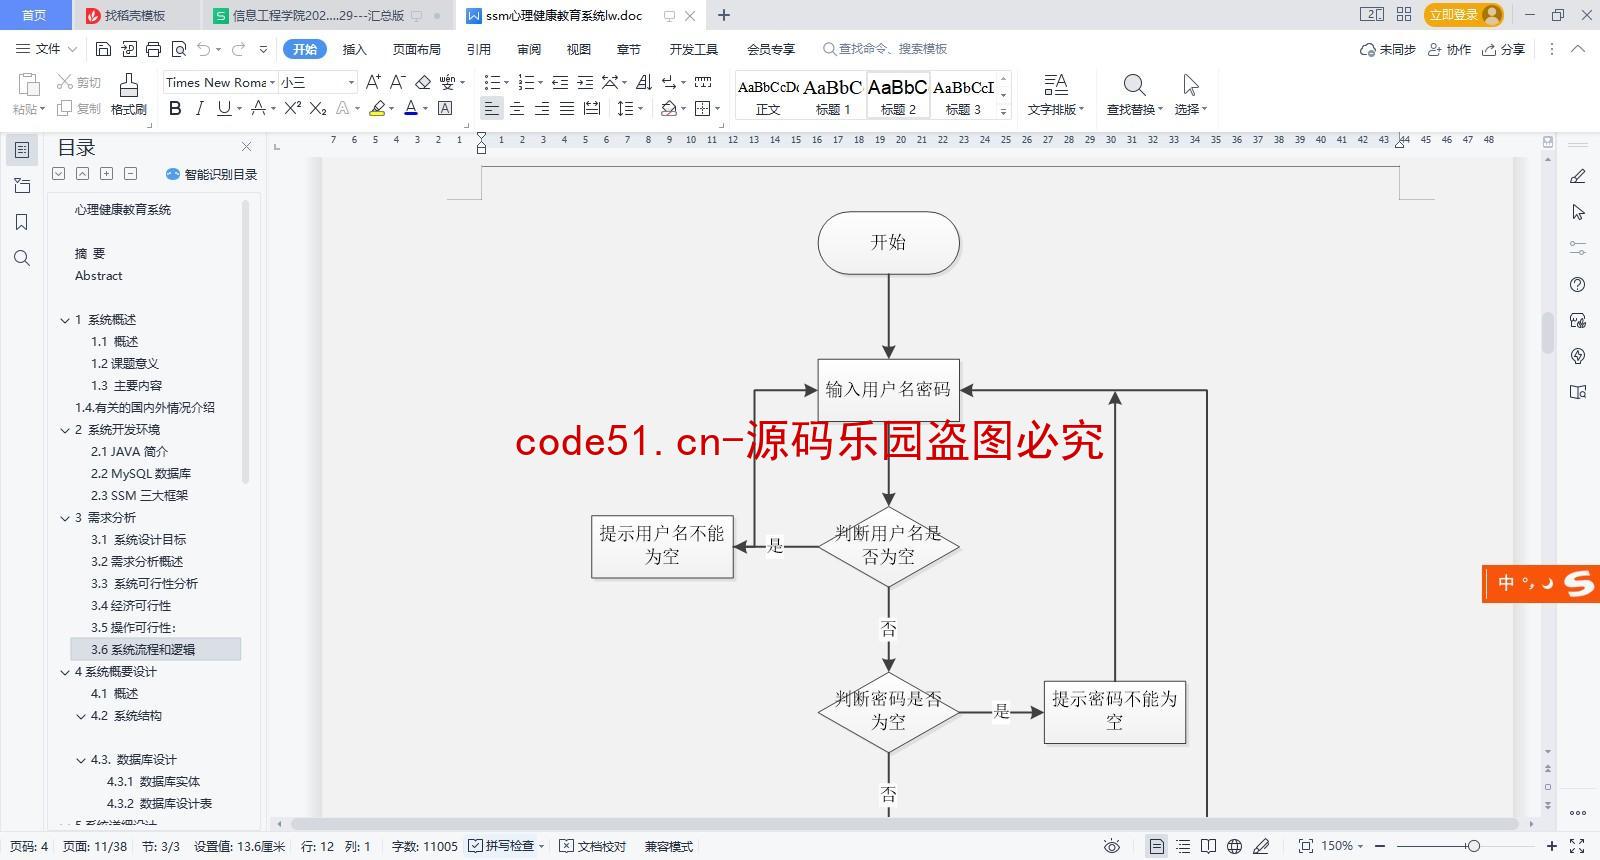
Task: Decrease paragraph indent
Action: [x=560, y=82]
